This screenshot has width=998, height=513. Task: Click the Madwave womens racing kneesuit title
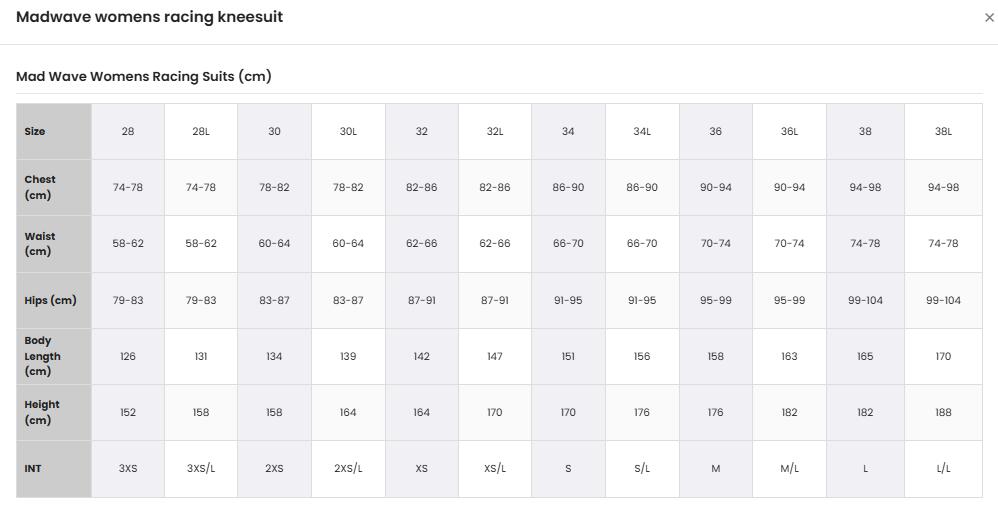[150, 17]
